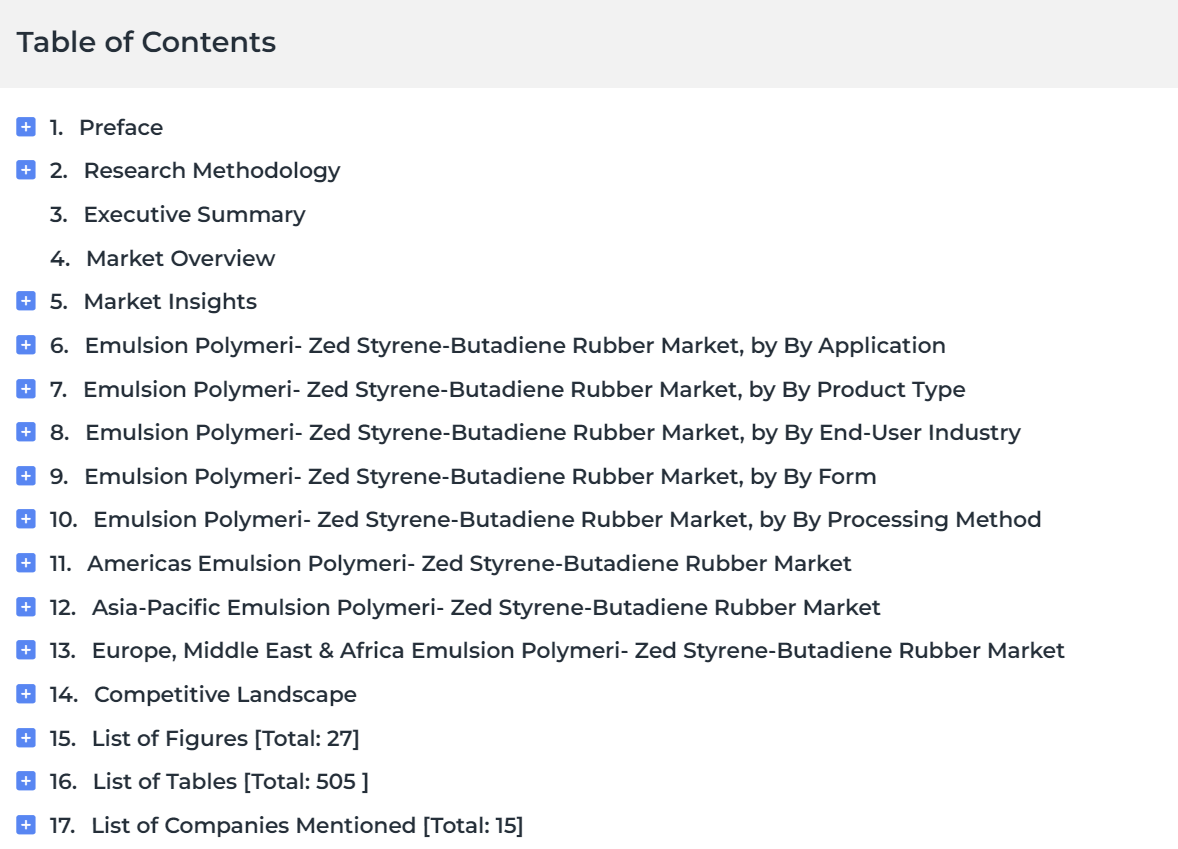This screenshot has height=849, width=1178.
Task: Click the plus icon beside By Product Type
Action: 26,388
